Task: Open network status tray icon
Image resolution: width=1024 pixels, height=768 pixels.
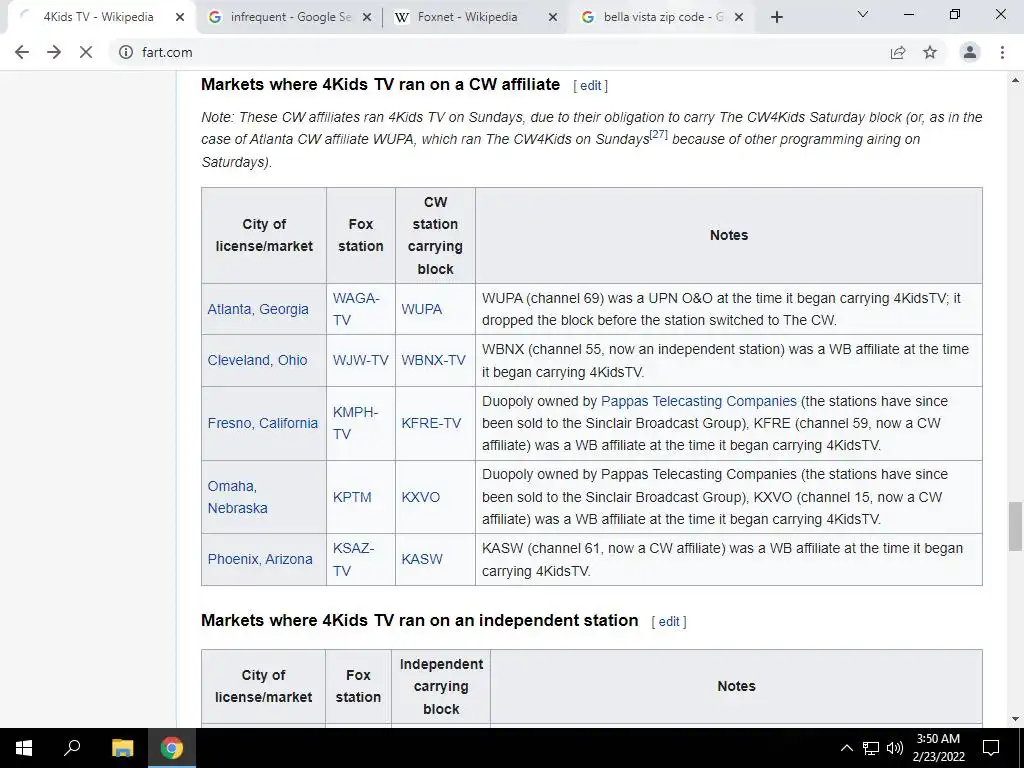Action: pos(871,748)
